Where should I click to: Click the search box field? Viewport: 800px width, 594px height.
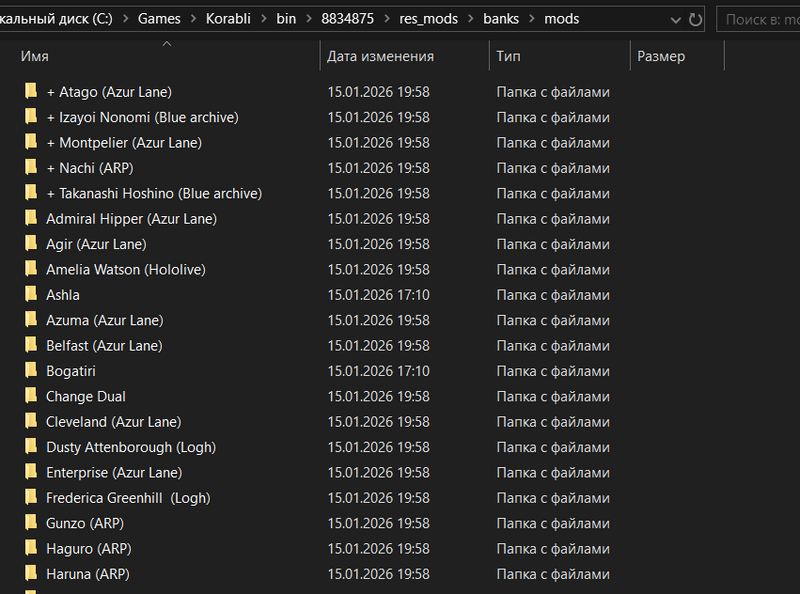(760, 19)
